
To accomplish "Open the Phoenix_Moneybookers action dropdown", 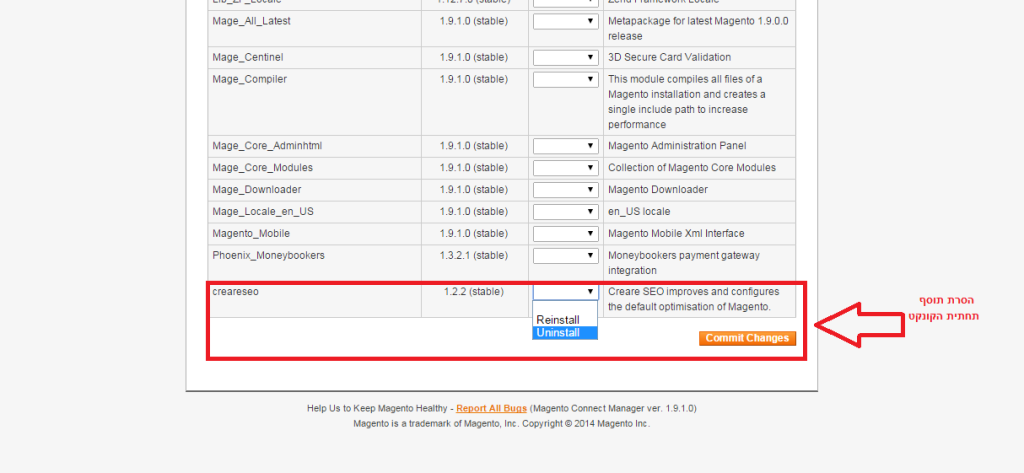I will [566, 255].
